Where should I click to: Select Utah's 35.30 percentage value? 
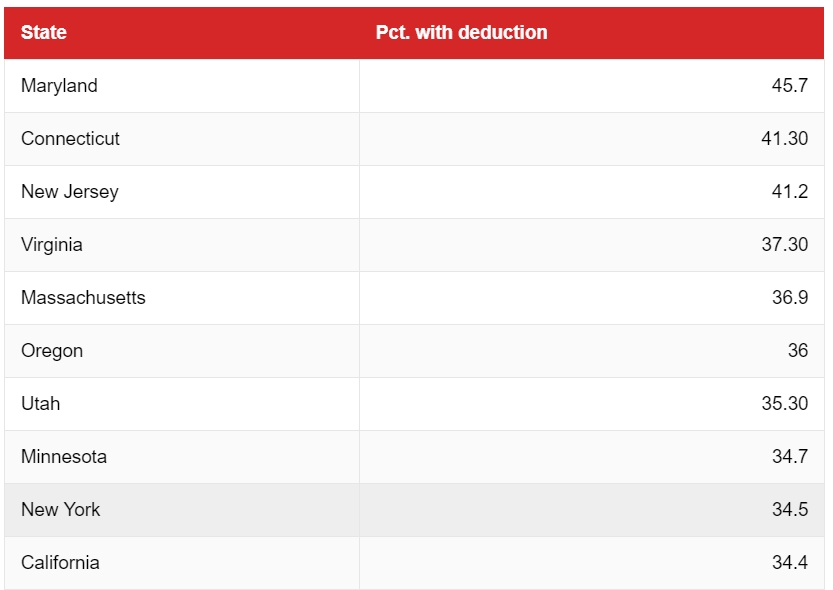click(x=784, y=404)
